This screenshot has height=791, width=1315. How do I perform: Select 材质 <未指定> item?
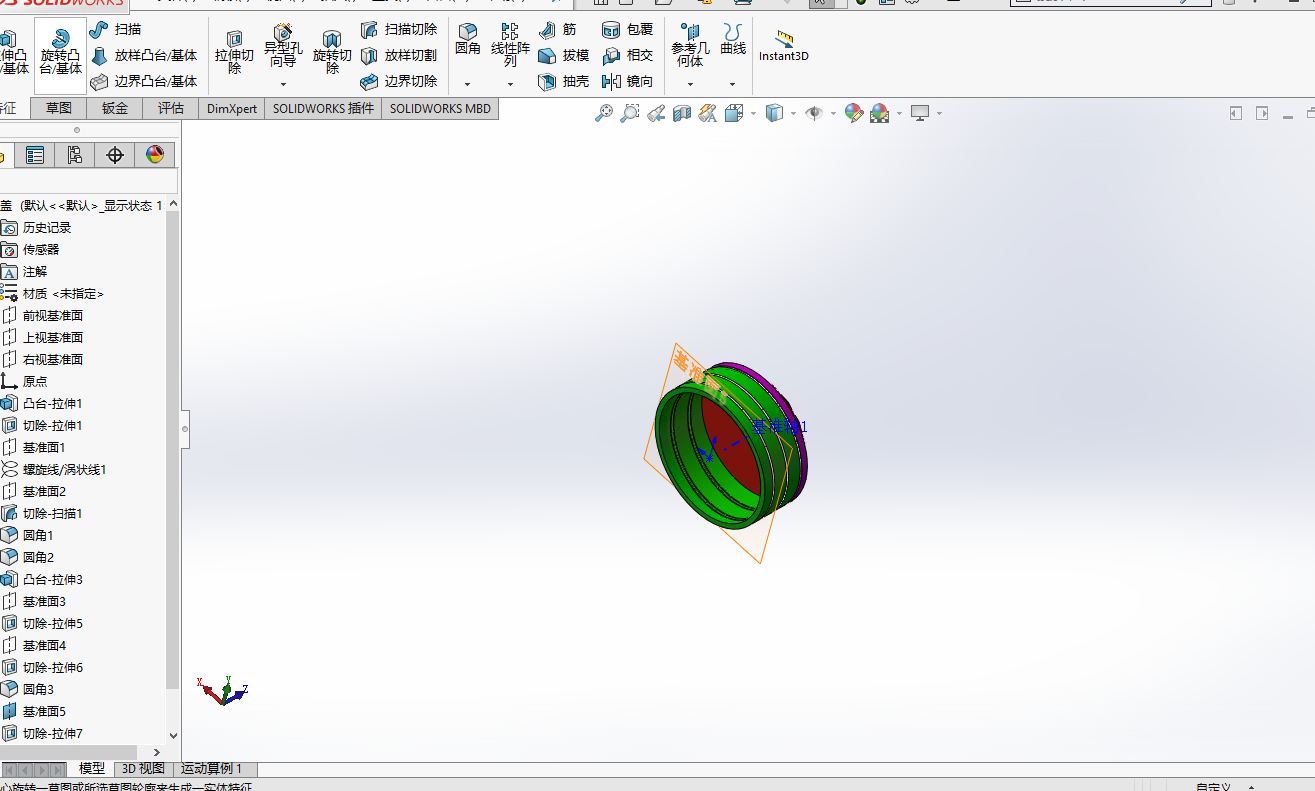[63, 293]
